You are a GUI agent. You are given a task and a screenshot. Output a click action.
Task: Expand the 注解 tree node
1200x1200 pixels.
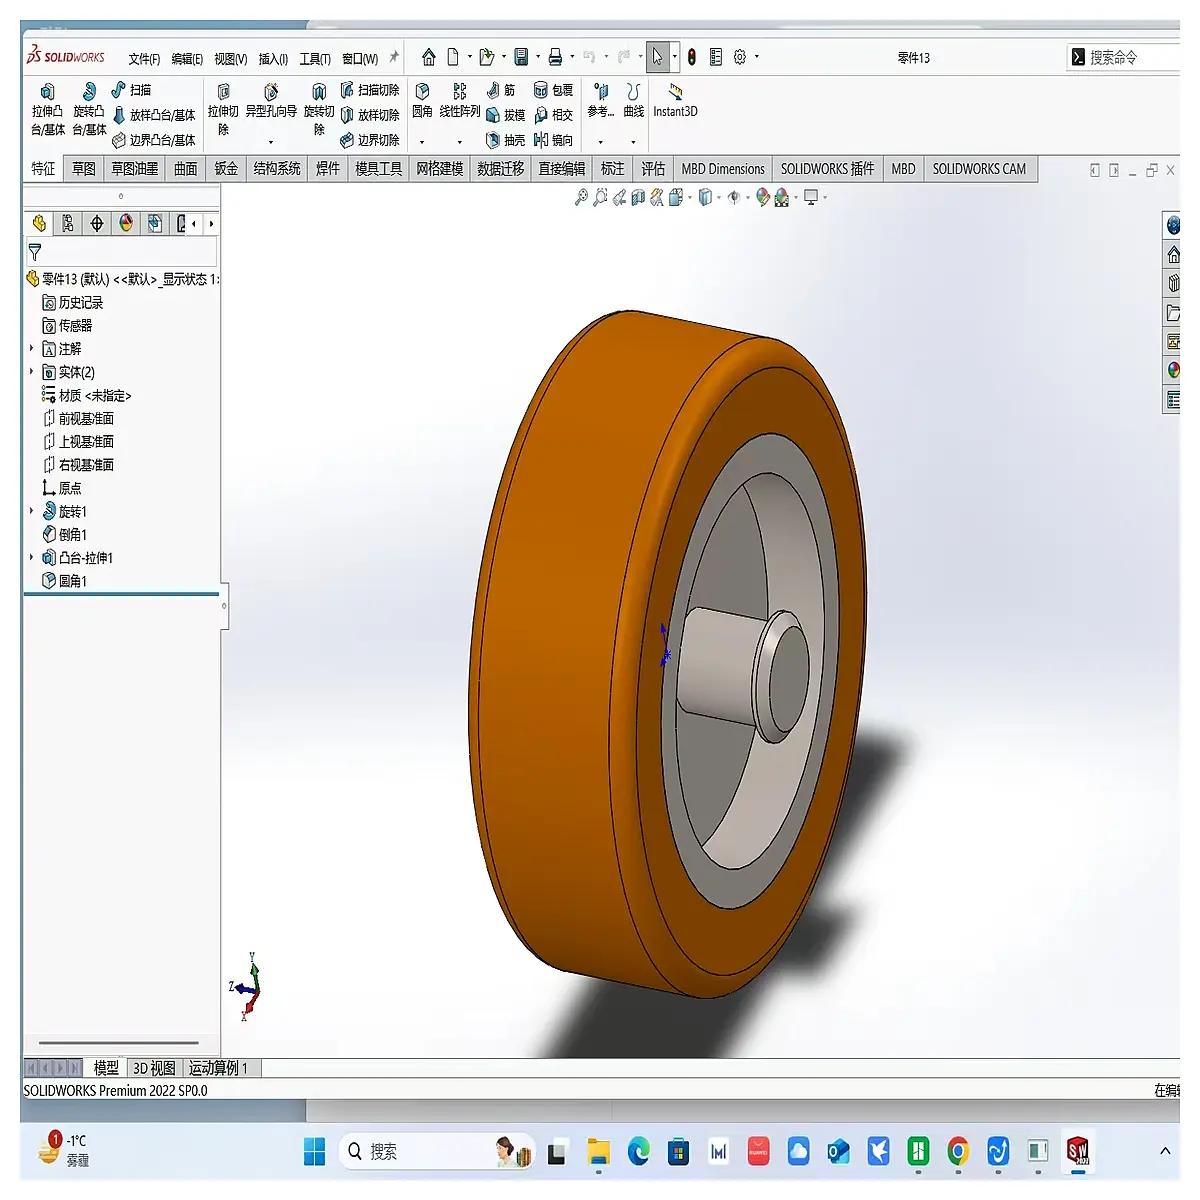point(31,348)
